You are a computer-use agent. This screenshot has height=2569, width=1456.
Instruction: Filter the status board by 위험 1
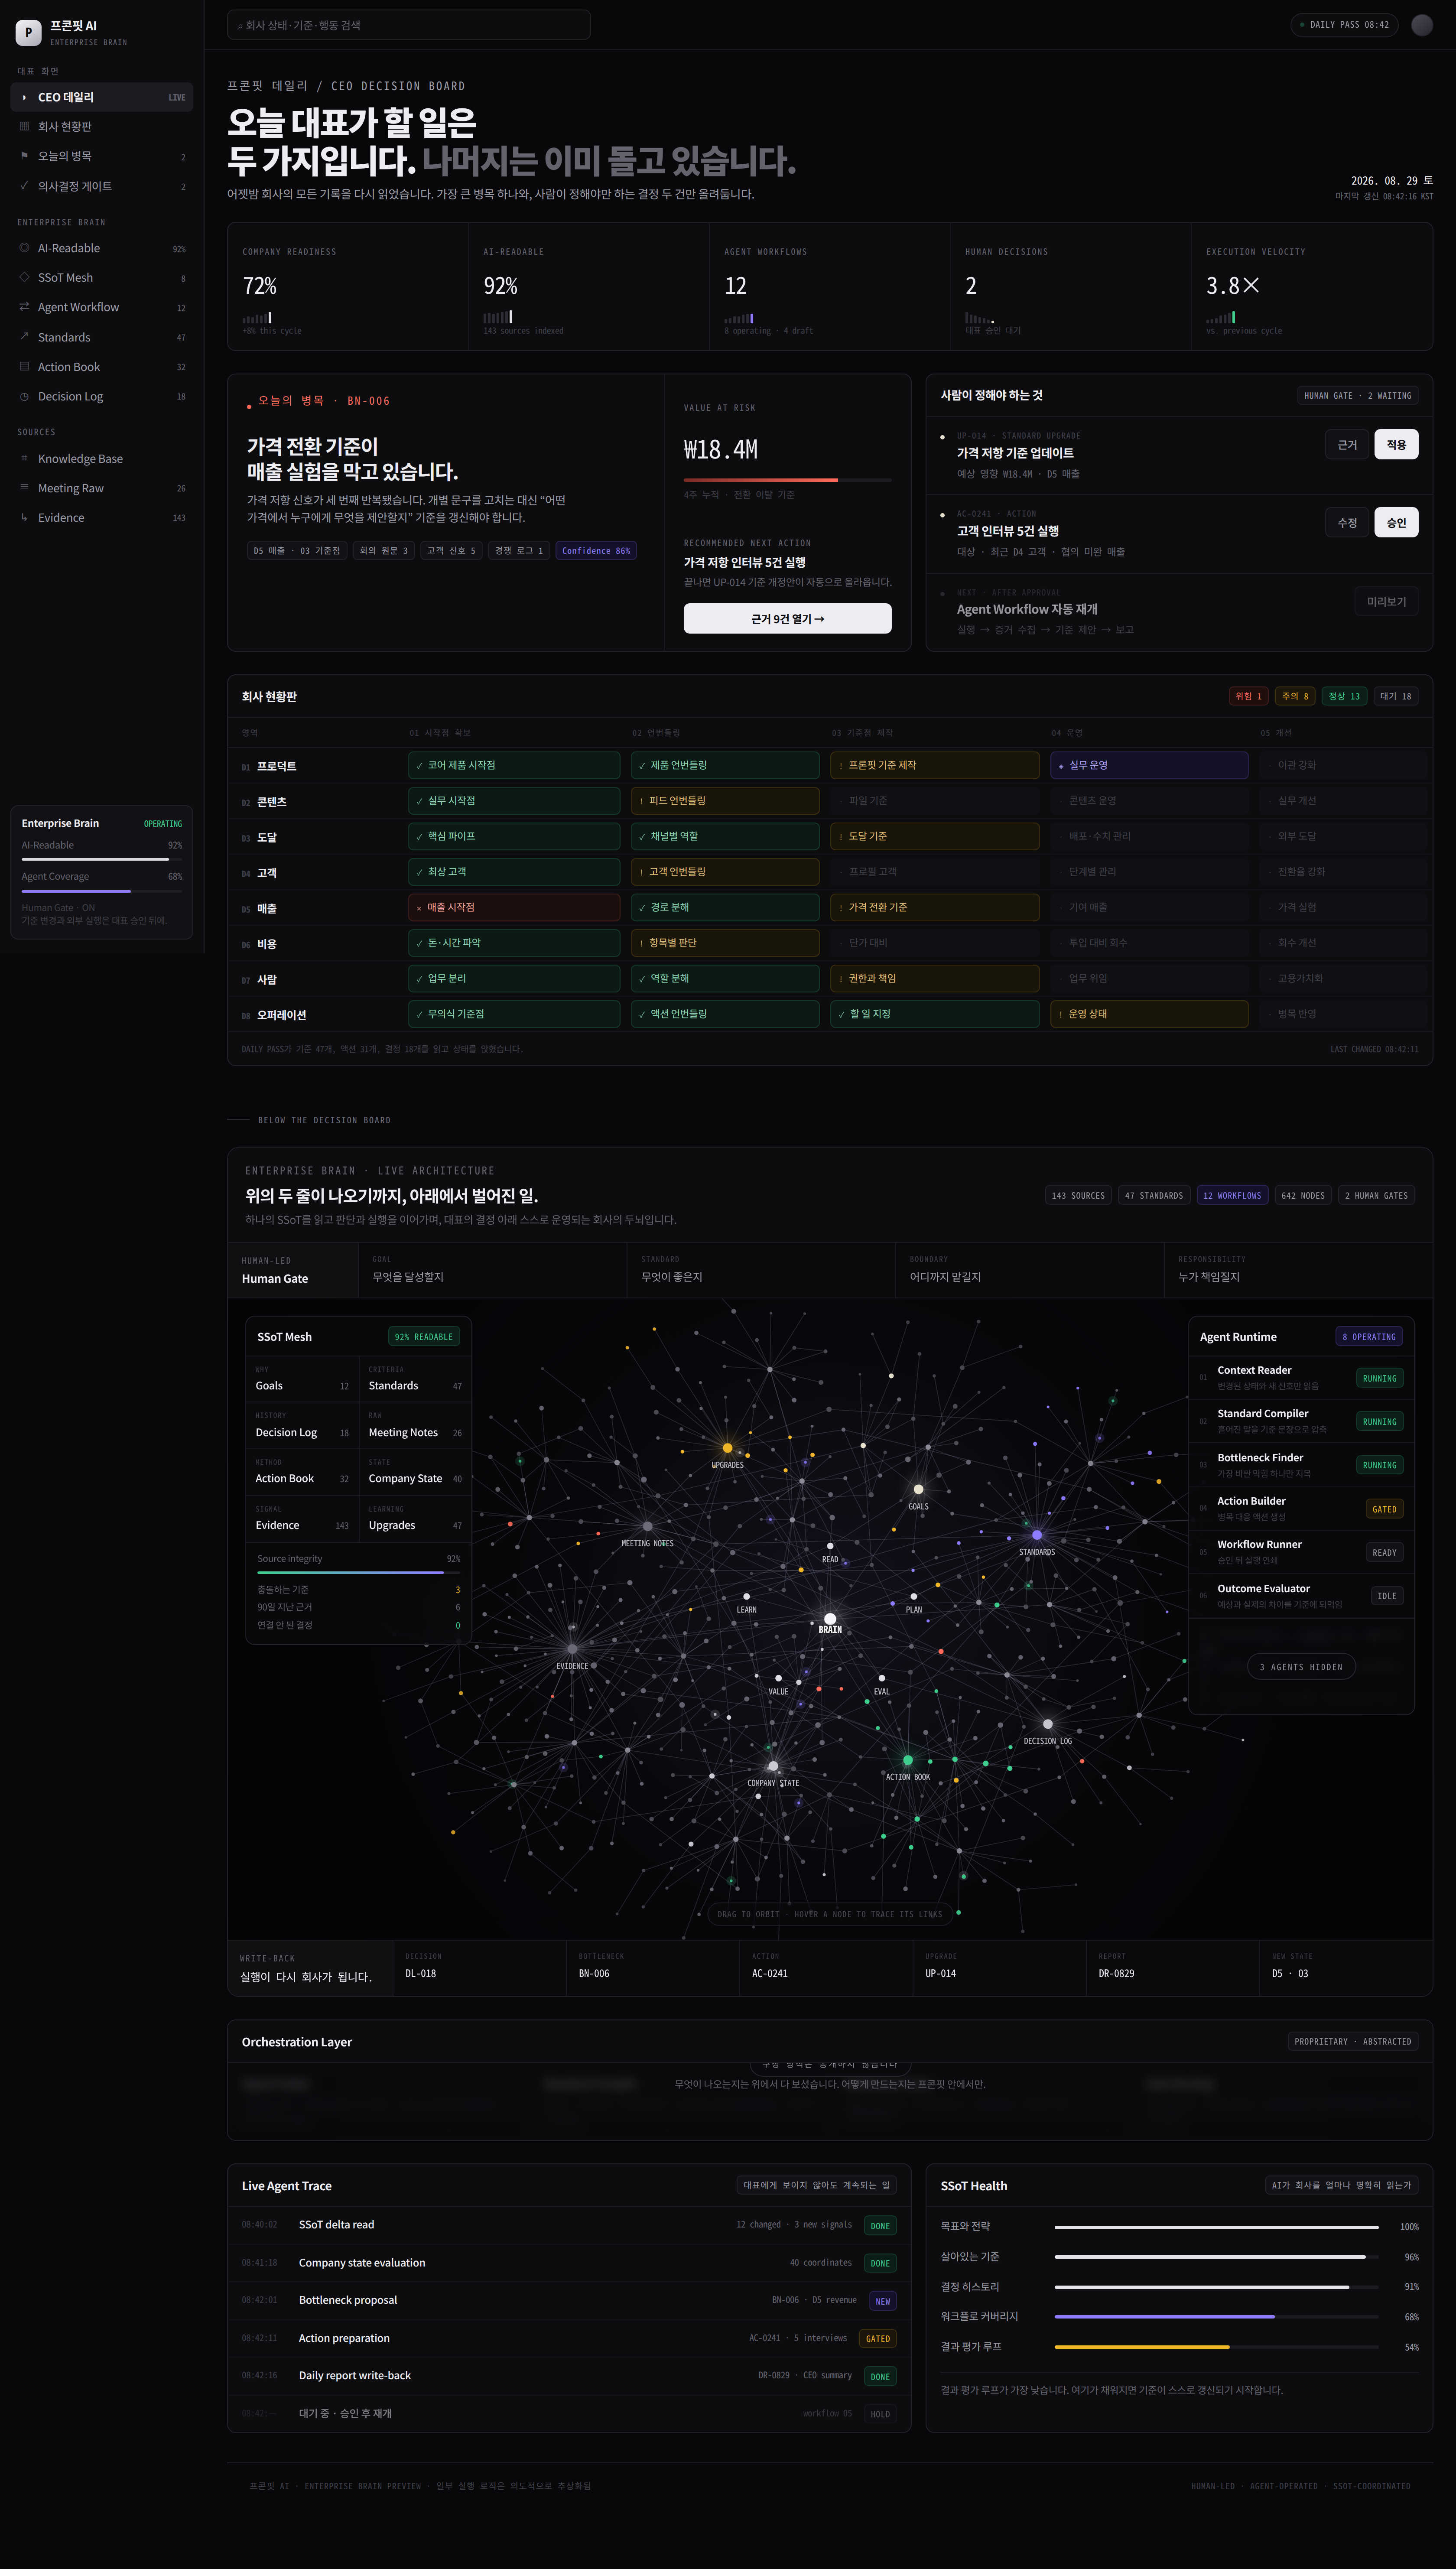click(x=1249, y=697)
